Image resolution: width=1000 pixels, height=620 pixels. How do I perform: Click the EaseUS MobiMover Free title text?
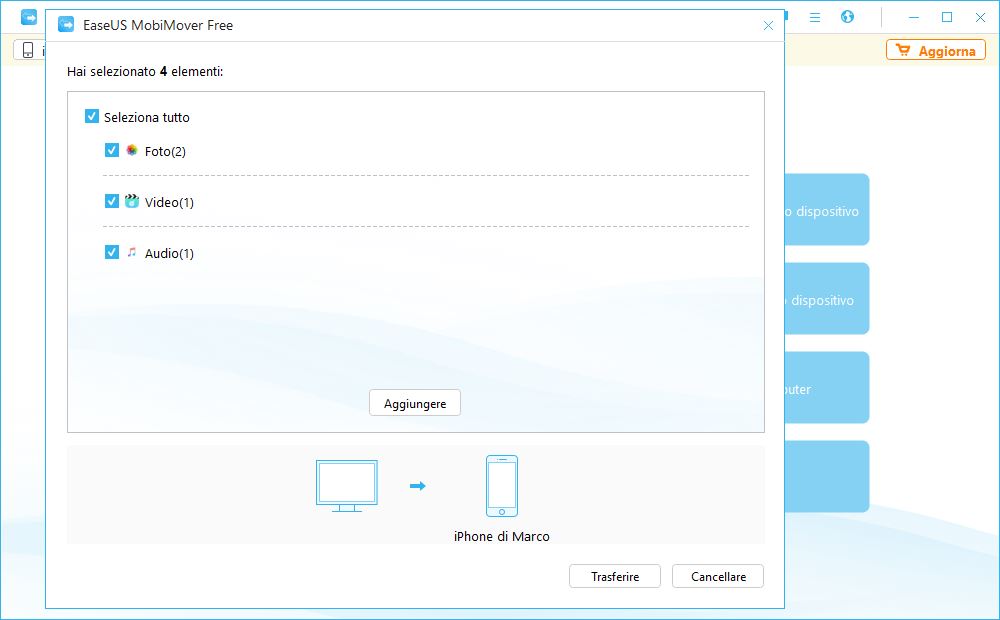[x=158, y=26]
